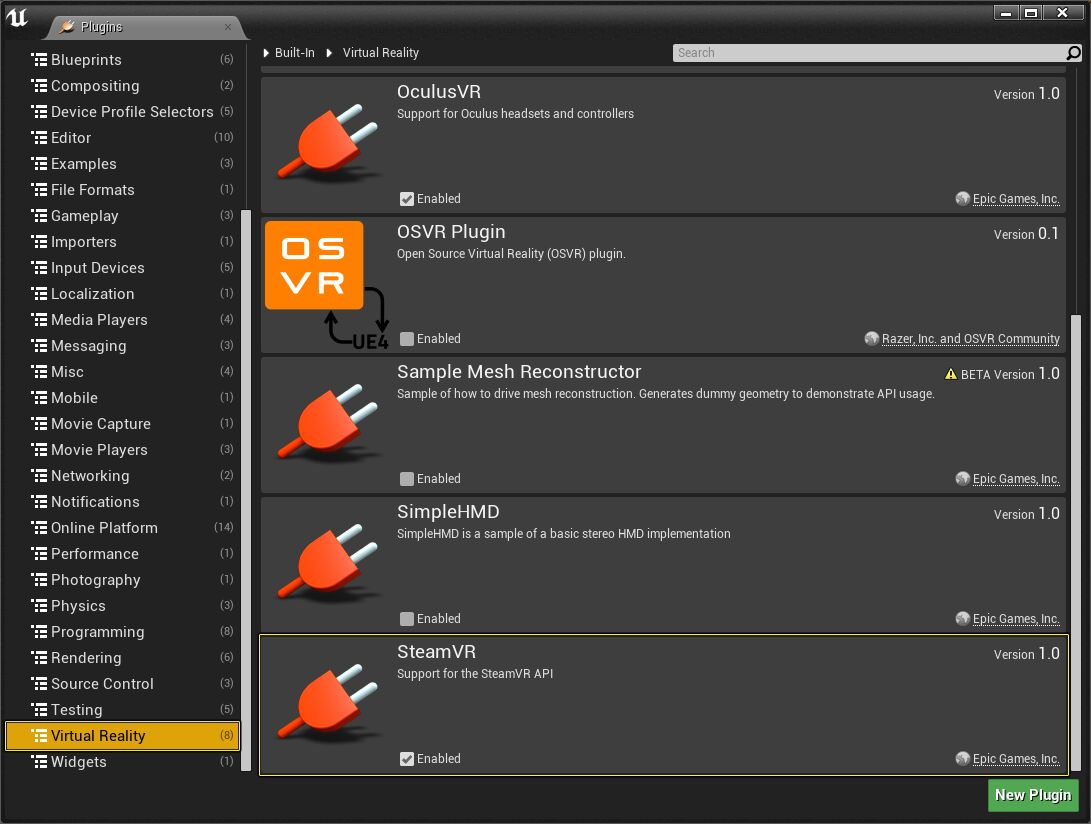Click the search magnifier icon
The width and height of the screenshot is (1091, 824).
[x=1074, y=53]
